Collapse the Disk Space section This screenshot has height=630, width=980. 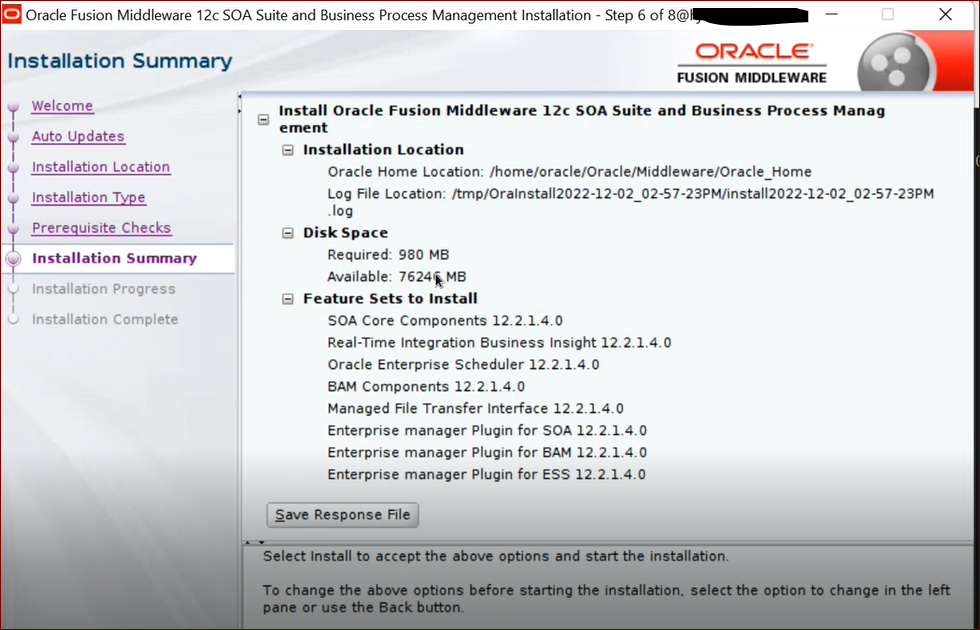[288, 233]
